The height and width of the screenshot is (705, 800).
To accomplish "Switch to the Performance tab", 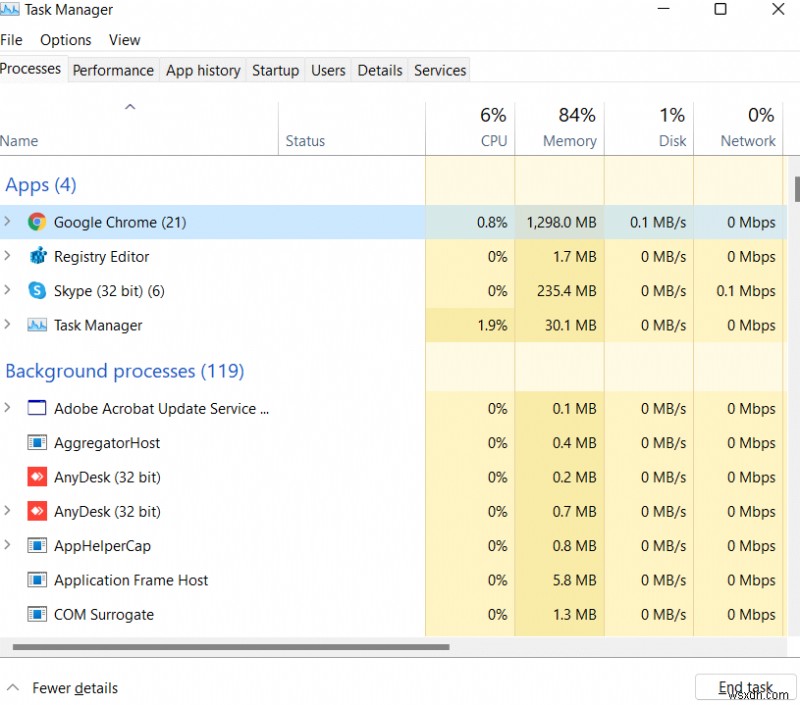I will pos(113,70).
